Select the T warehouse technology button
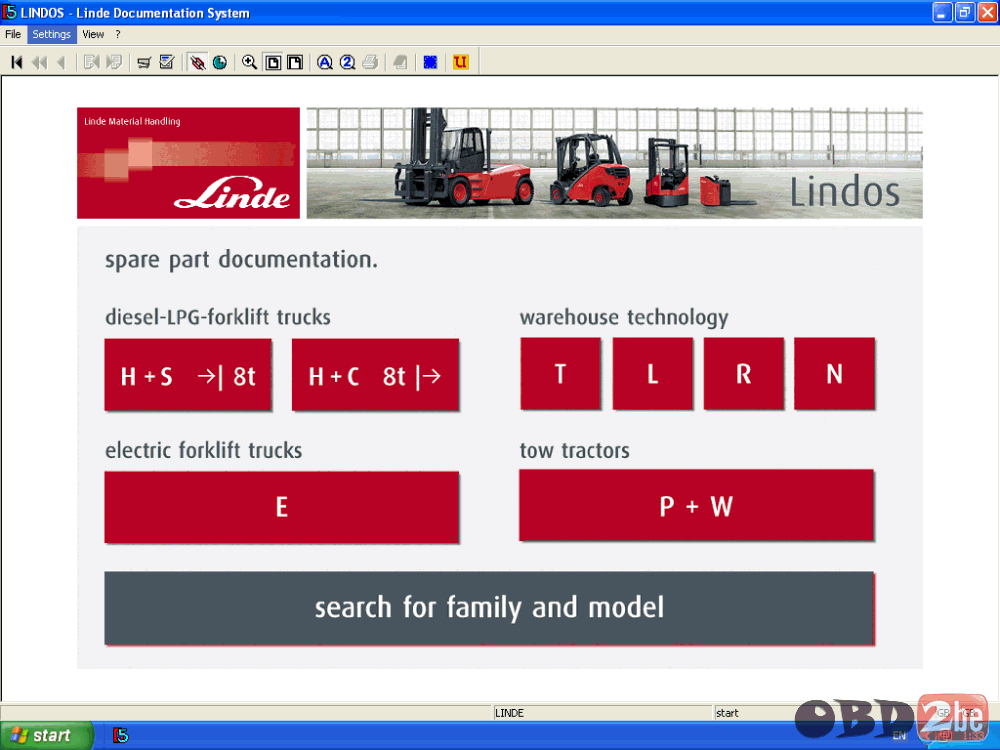 pyautogui.click(x=561, y=374)
